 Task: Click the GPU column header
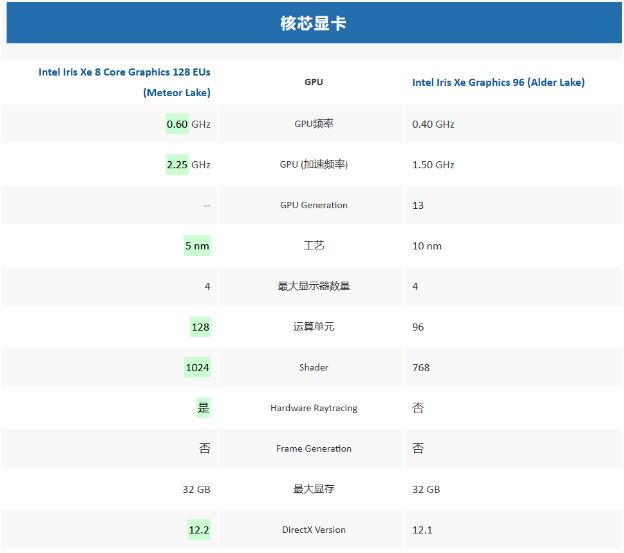(314, 82)
